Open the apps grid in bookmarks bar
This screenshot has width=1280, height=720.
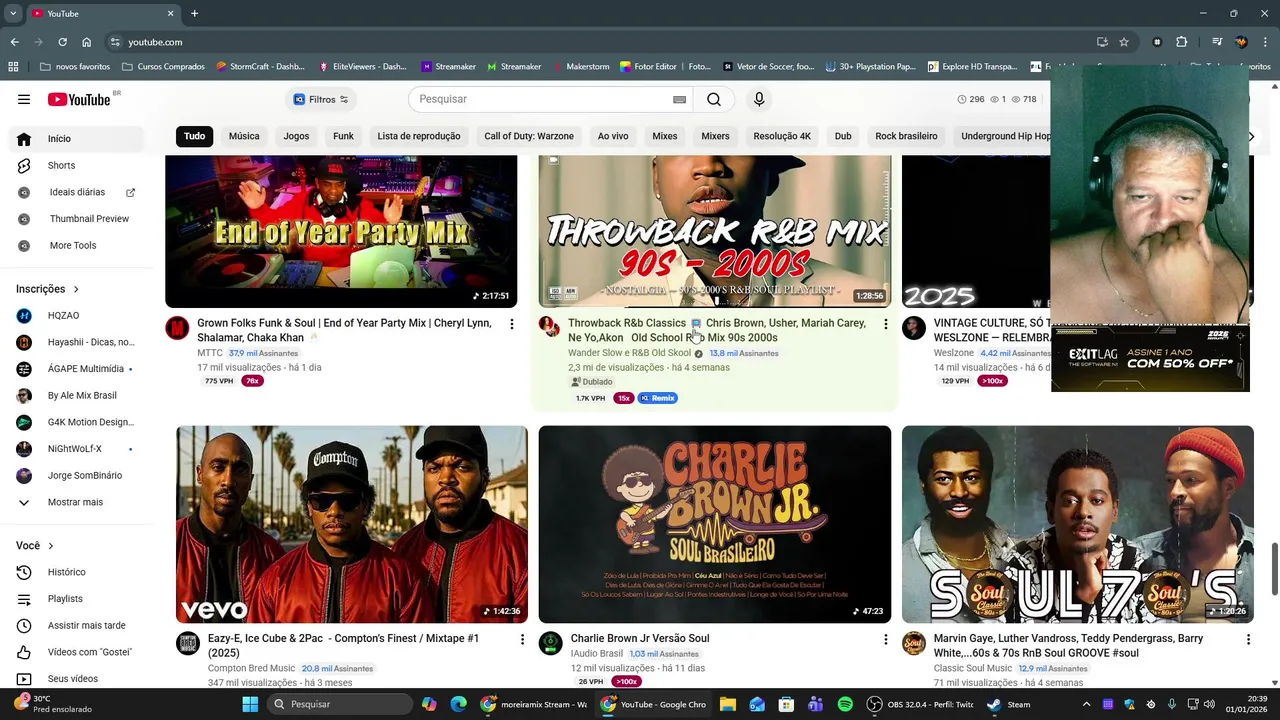pyautogui.click(x=13, y=67)
